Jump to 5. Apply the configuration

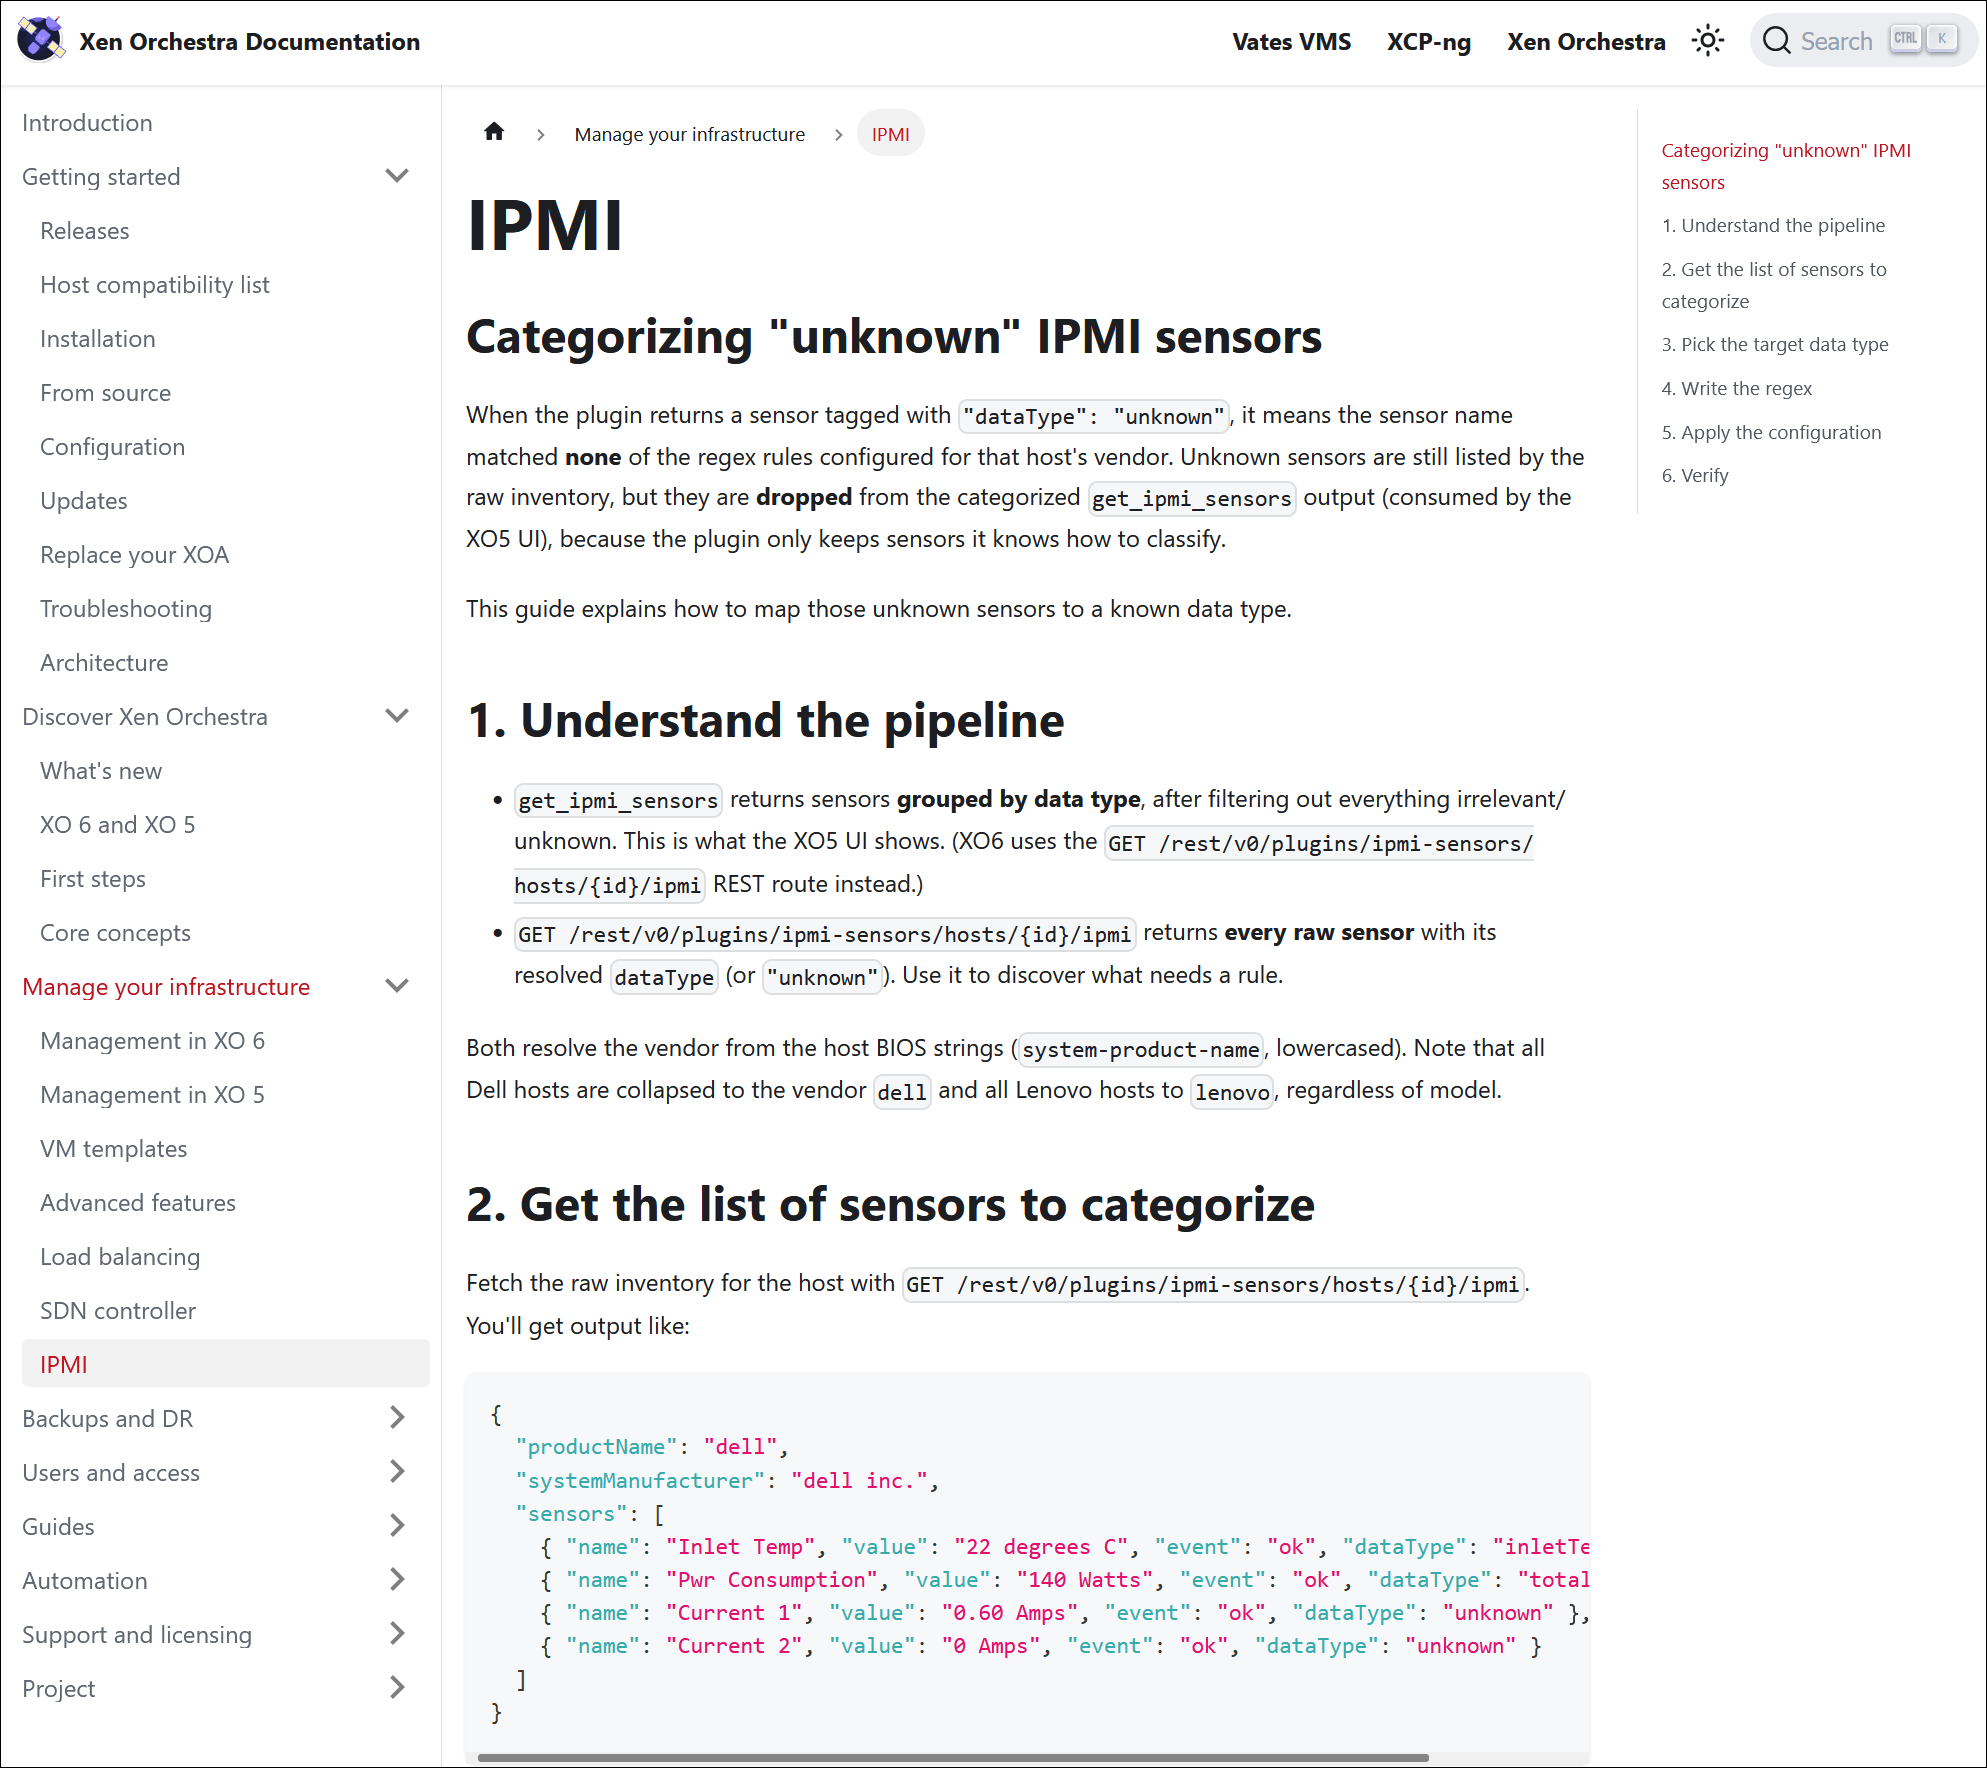(1771, 433)
